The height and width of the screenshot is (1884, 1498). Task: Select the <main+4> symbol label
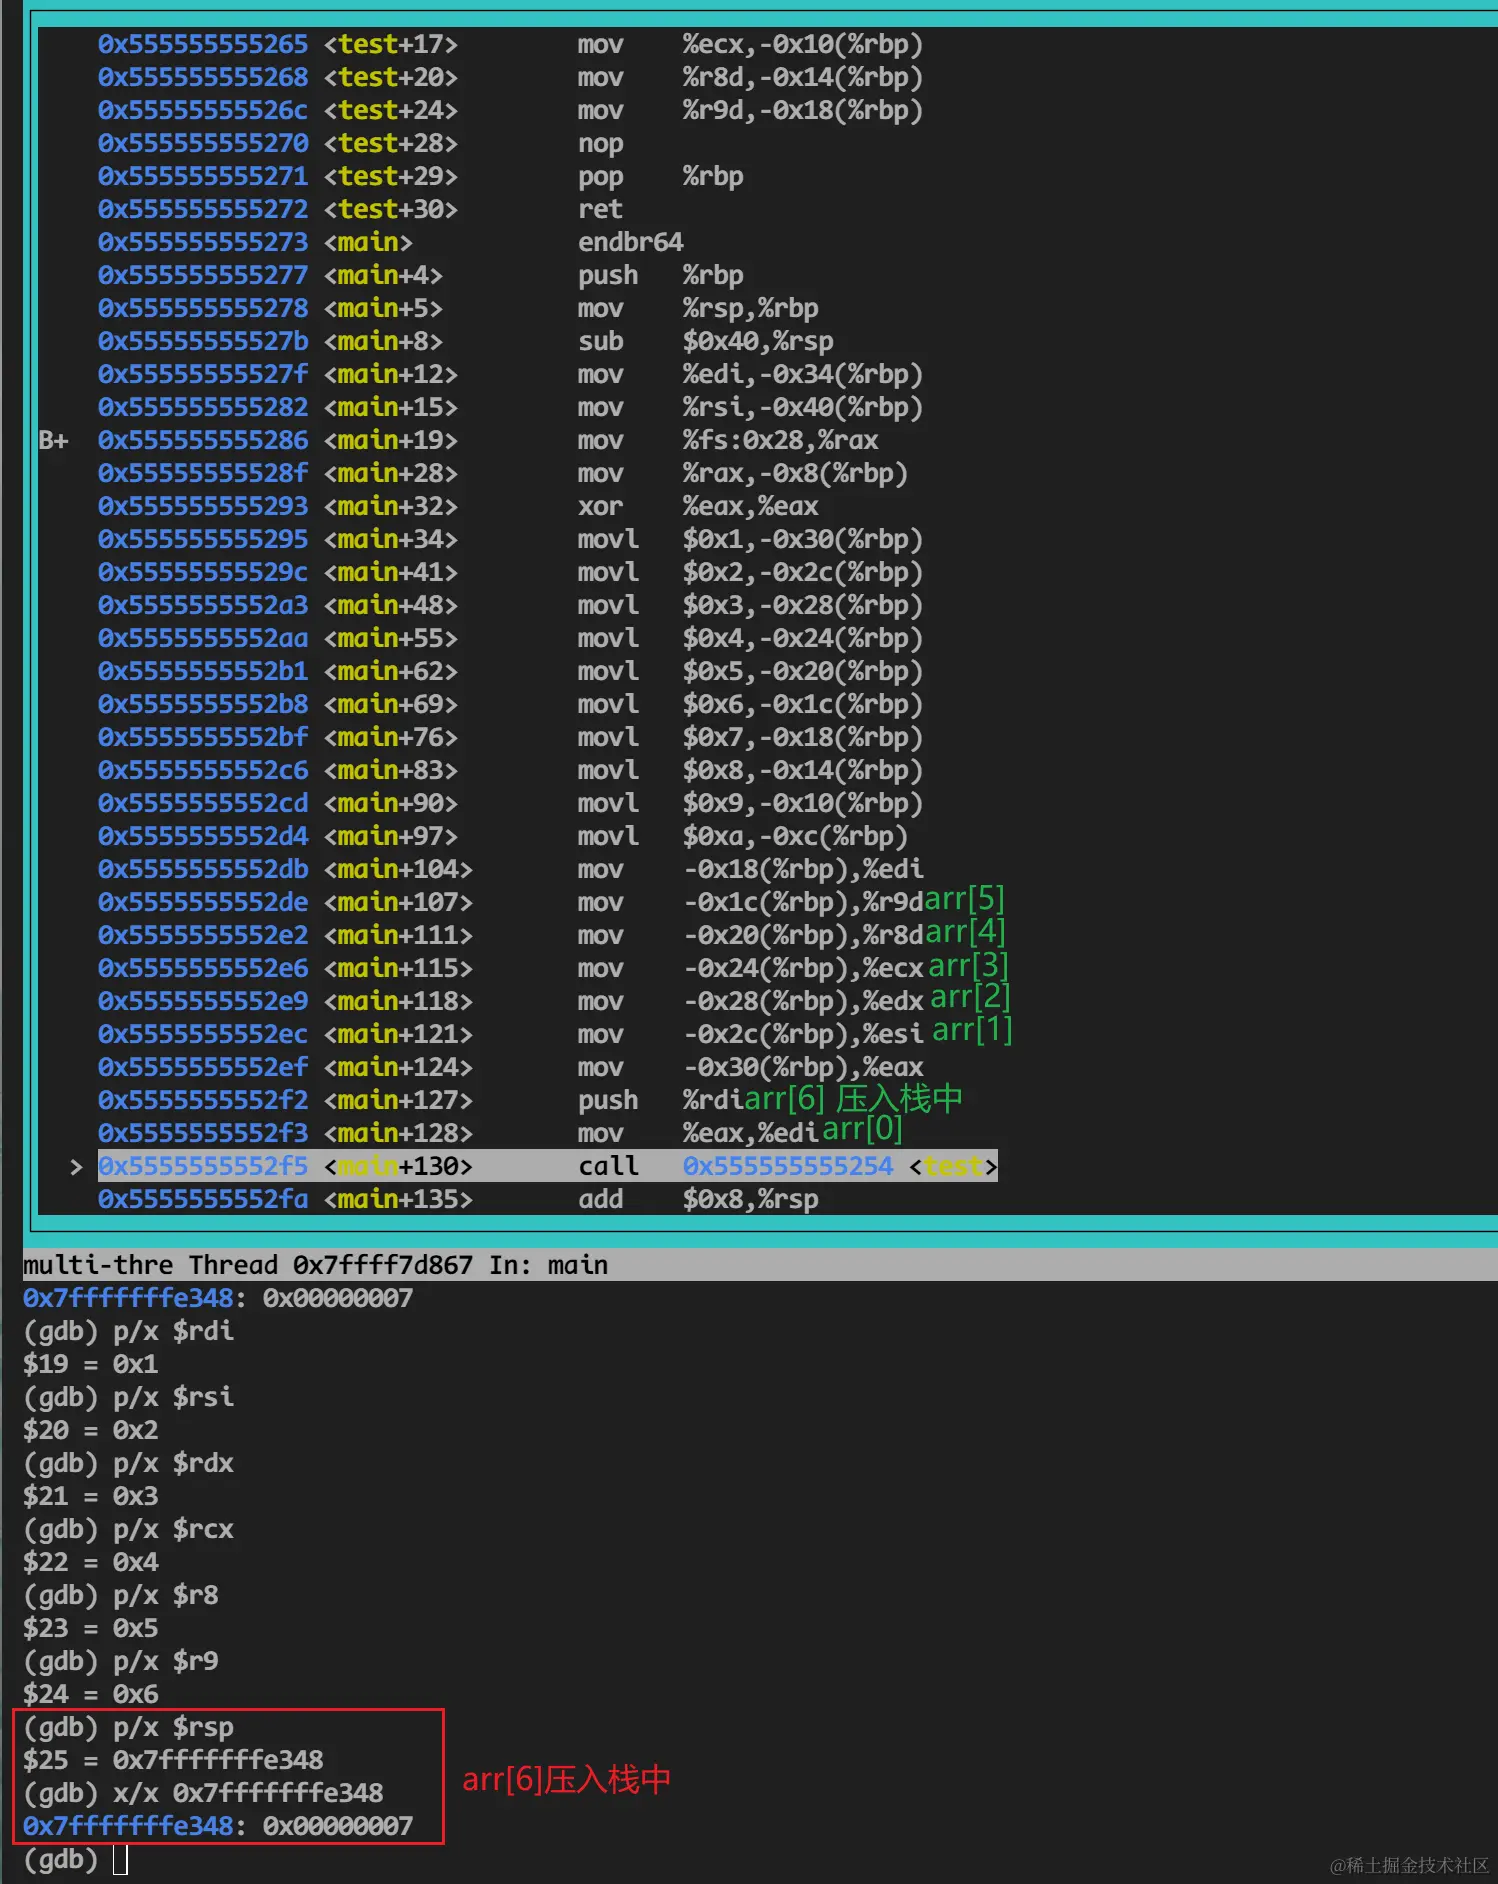tap(383, 275)
